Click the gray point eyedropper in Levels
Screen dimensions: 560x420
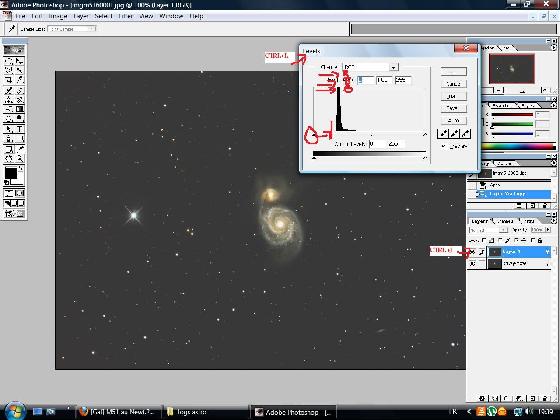pyautogui.click(x=454, y=134)
